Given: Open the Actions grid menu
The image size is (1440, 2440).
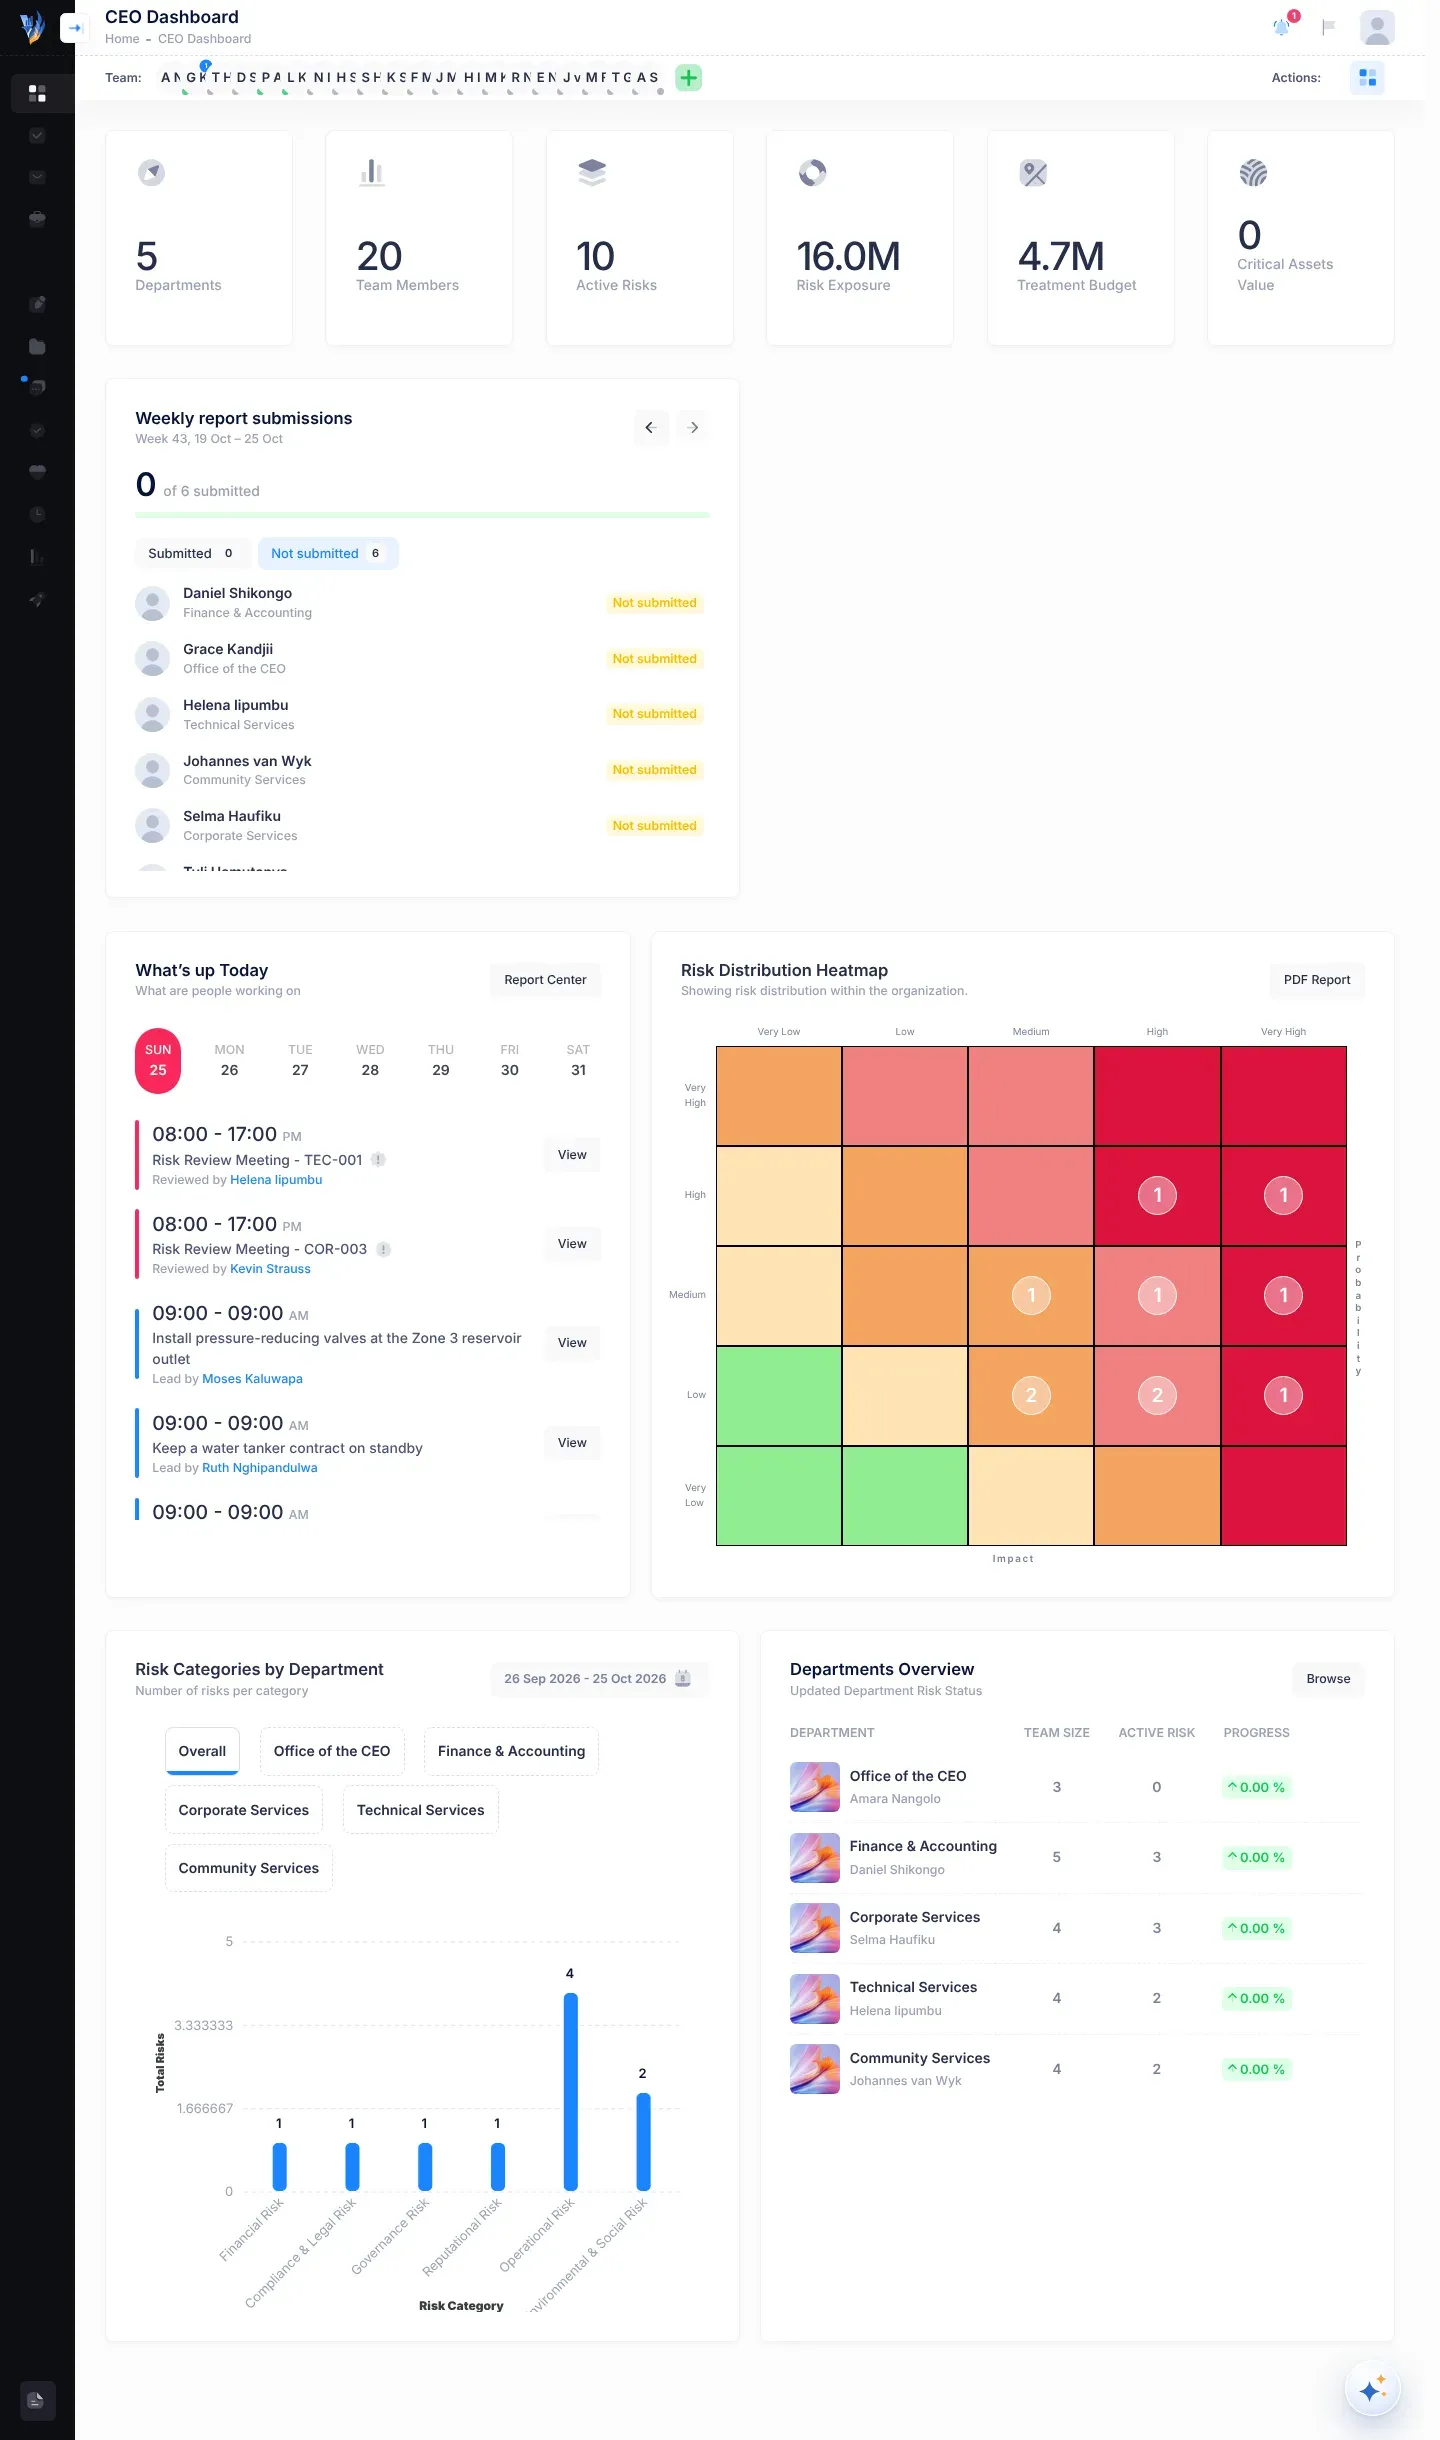Looking at the screenshot, I should point(1367,77).
